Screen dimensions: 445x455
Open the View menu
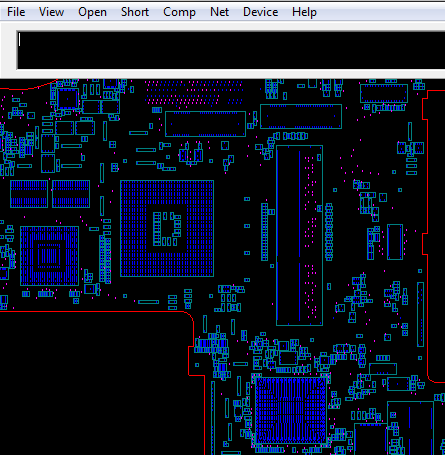pos(51,12)
